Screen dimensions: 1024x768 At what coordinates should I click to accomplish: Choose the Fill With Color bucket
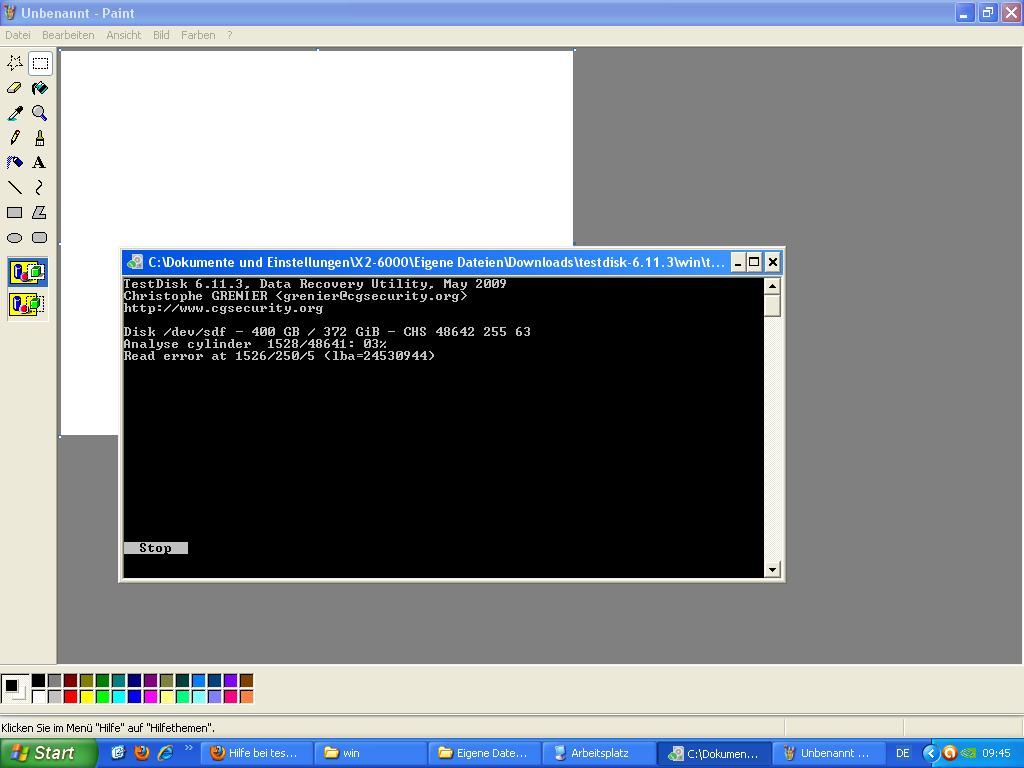(x=40, y=88)
